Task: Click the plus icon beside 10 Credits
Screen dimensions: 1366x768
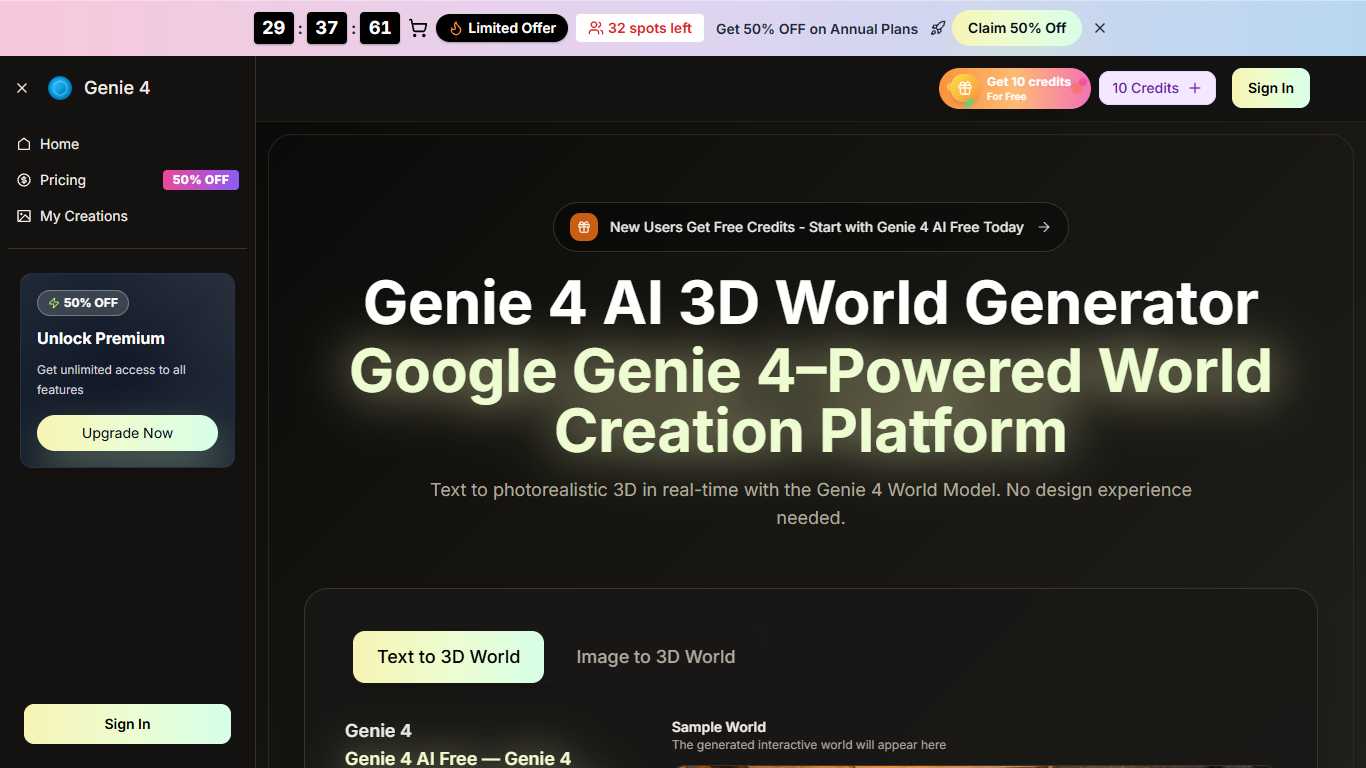Action: [1195, 88]
